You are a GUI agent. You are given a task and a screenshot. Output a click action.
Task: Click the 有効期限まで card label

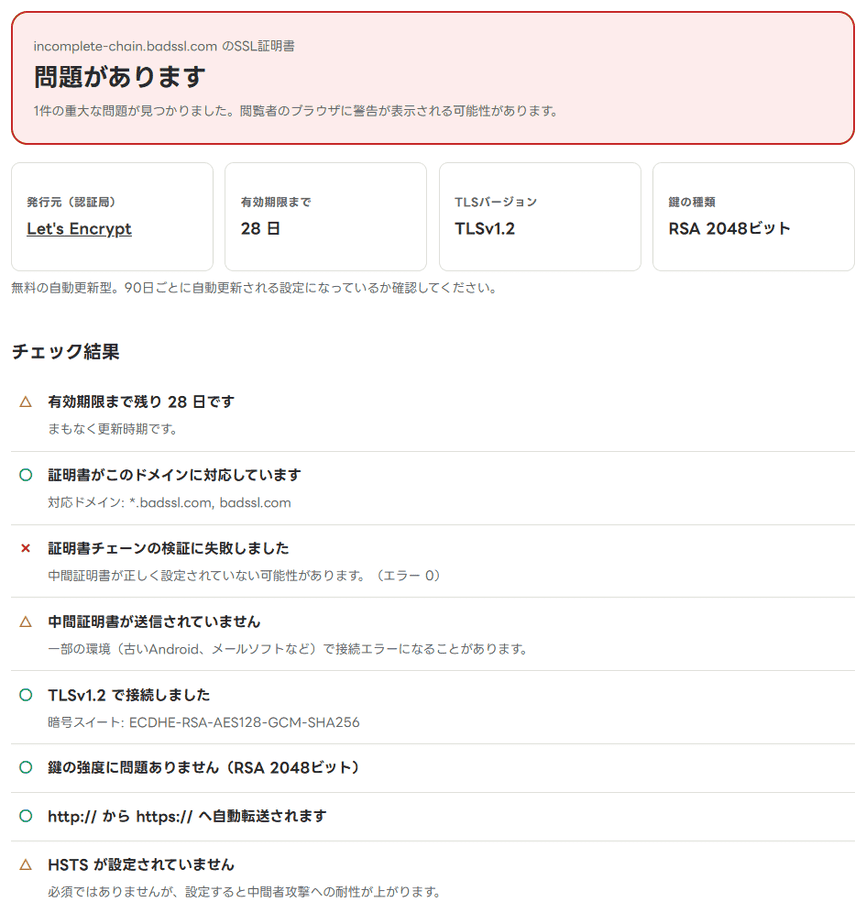pyautogui.click(x=276, y=202)
